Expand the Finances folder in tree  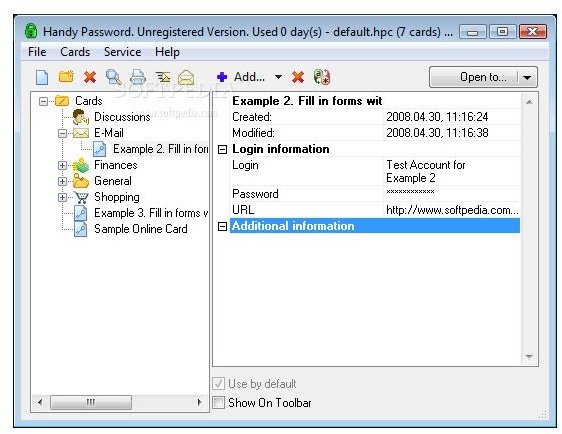62,166
